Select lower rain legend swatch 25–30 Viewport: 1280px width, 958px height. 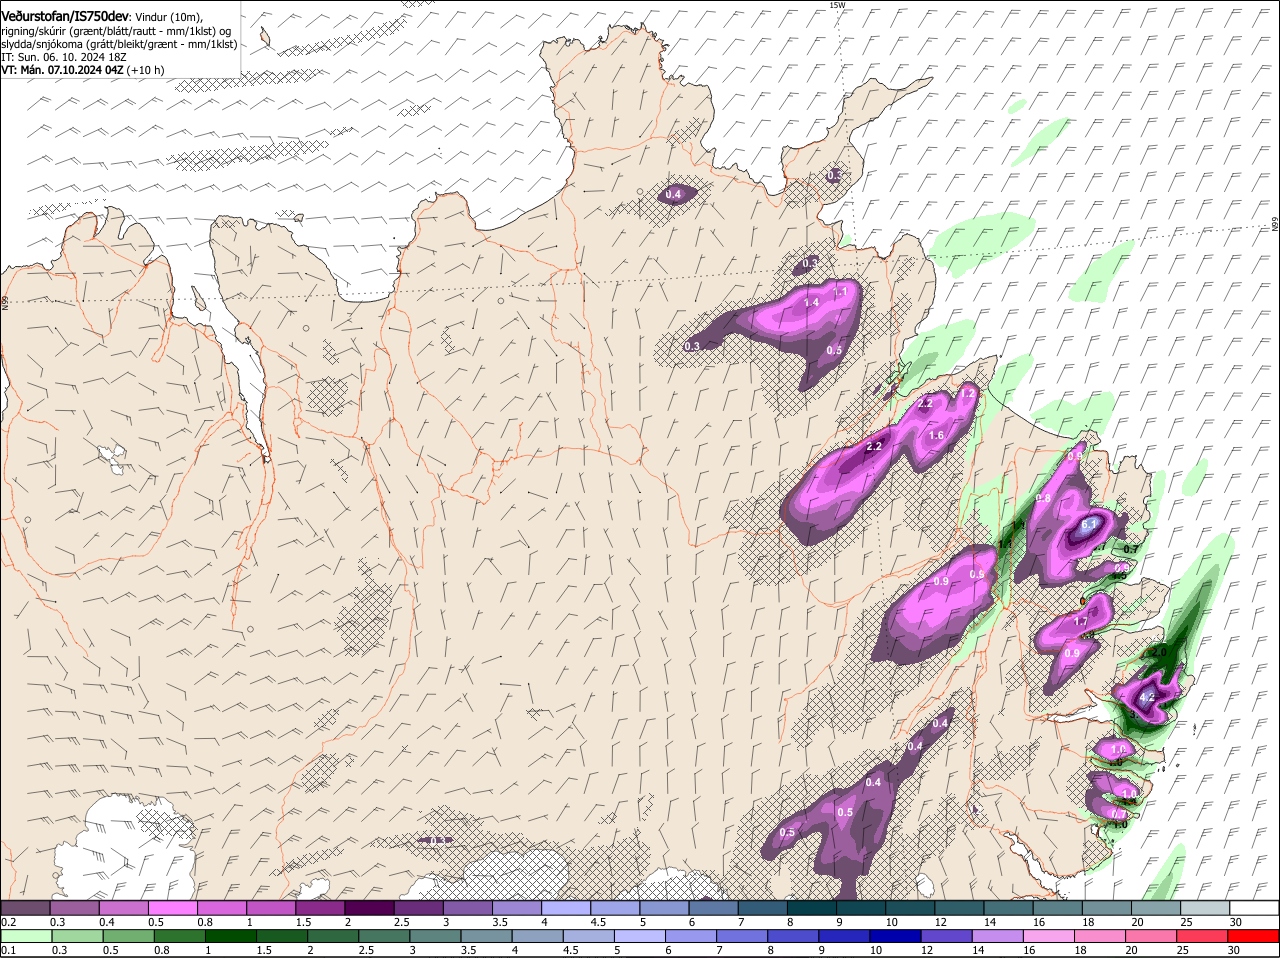[1201, 936]
